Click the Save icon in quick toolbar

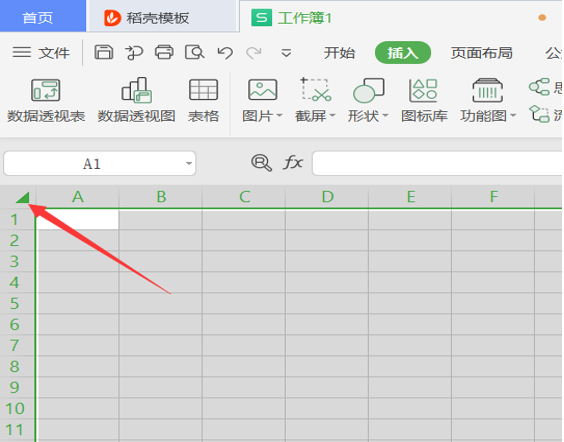tap(104, 53)
